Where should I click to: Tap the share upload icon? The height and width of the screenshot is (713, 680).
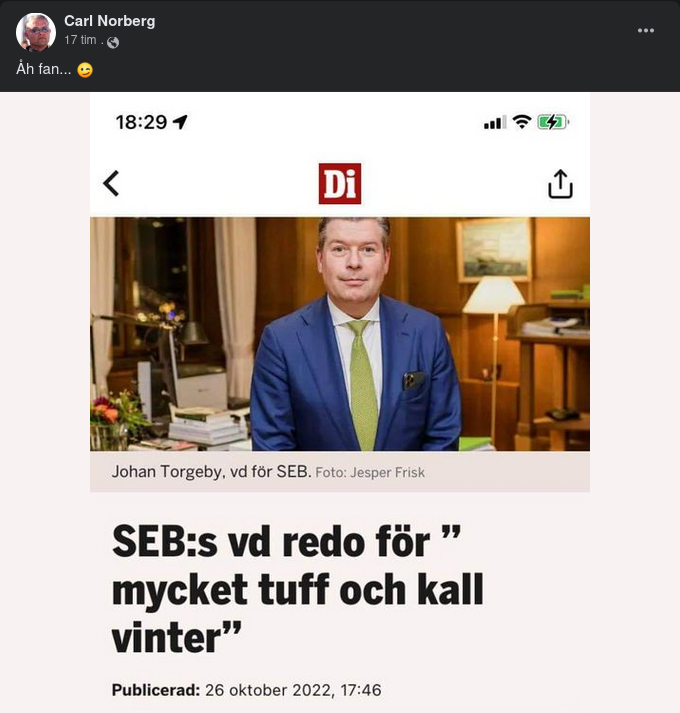point(560,184)
